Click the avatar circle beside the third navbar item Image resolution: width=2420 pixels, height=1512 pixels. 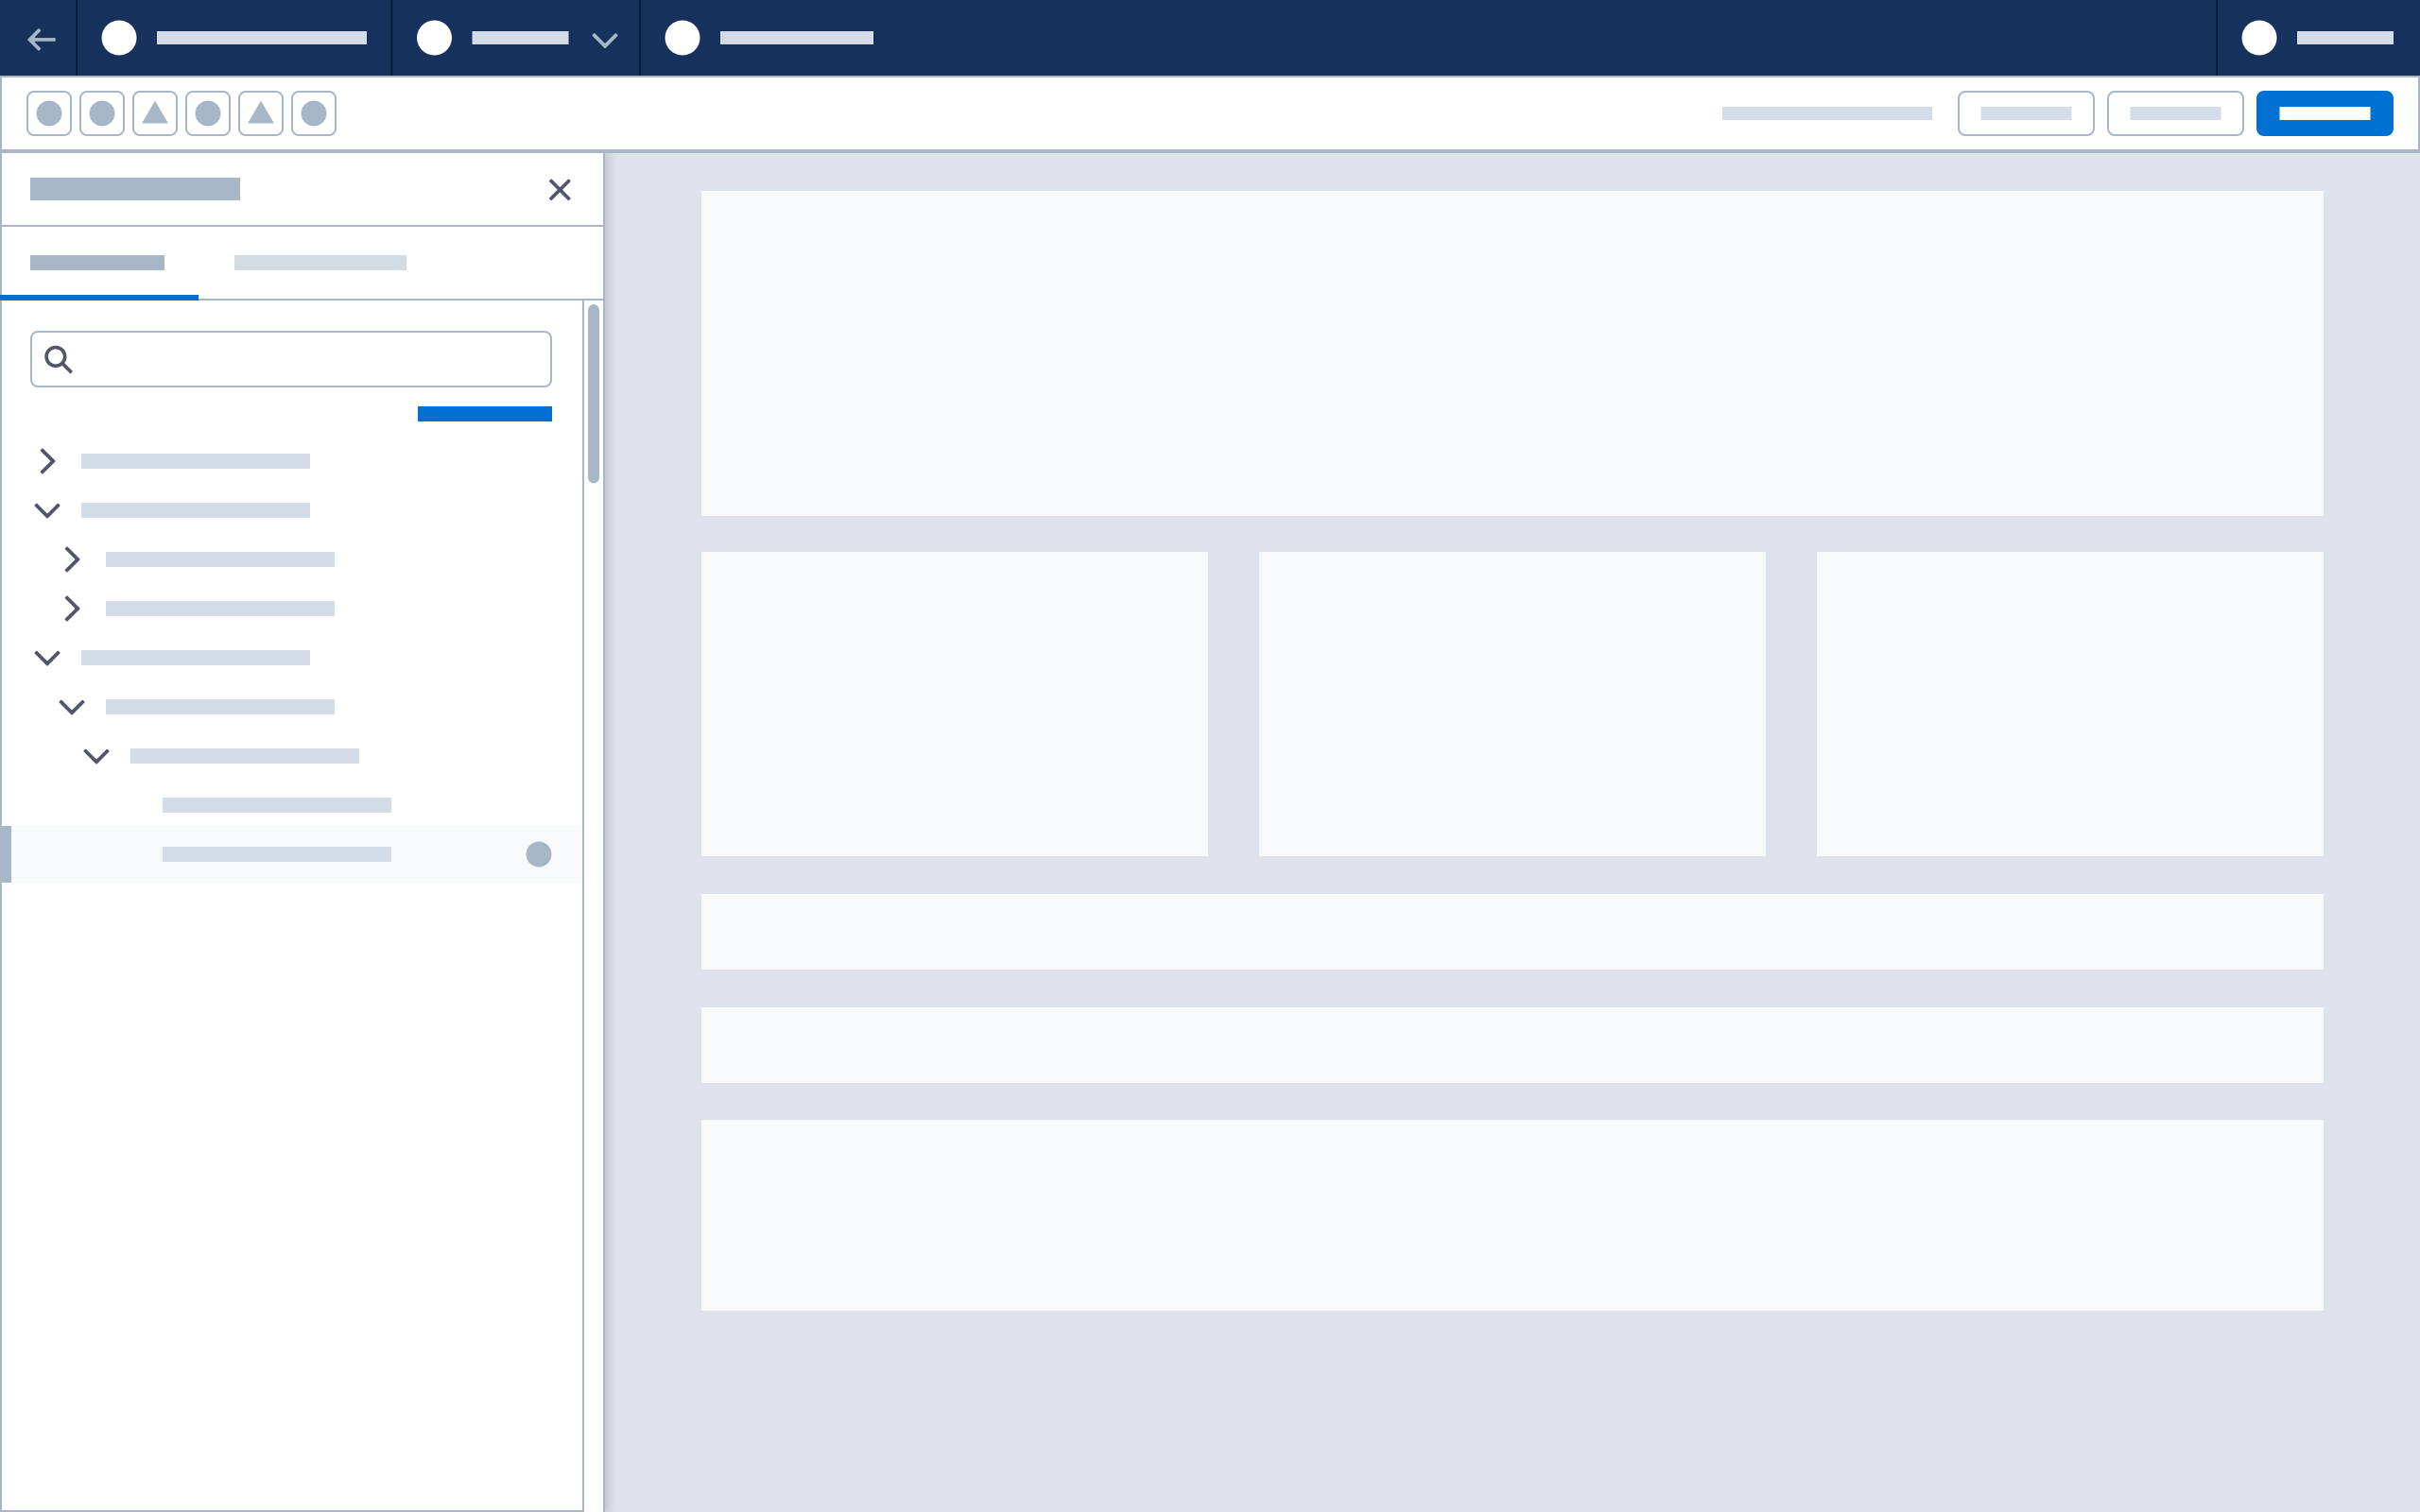pos(683,38)
